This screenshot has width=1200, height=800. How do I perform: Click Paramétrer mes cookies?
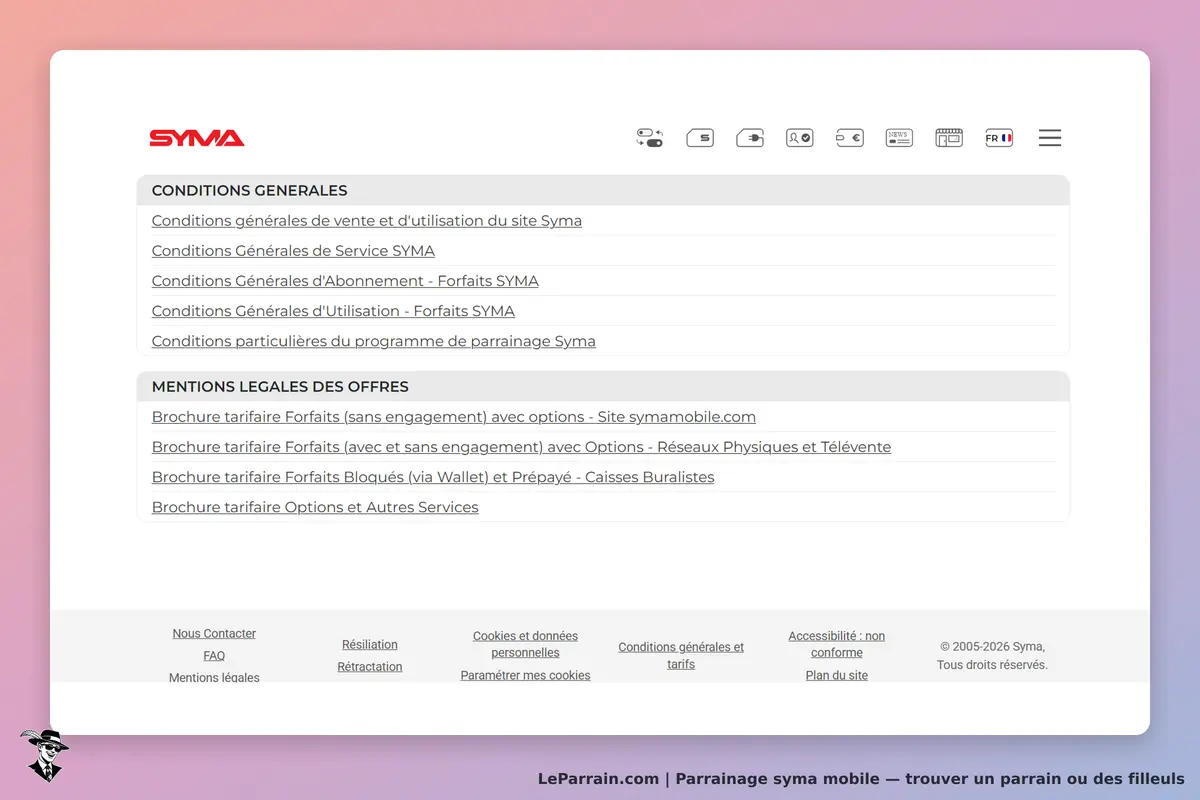525,675
